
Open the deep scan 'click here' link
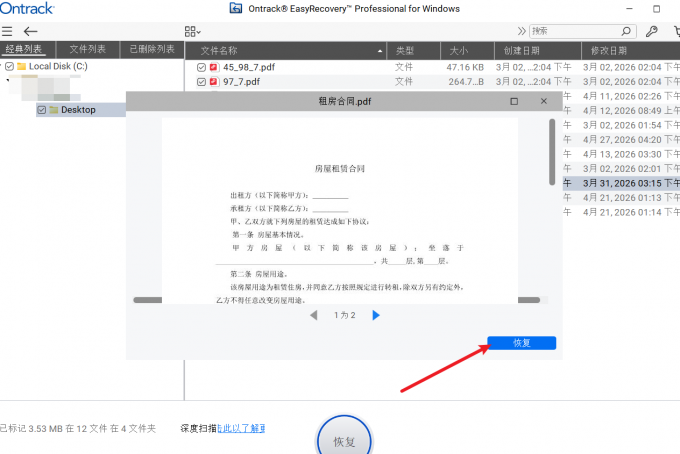(241, 428)
